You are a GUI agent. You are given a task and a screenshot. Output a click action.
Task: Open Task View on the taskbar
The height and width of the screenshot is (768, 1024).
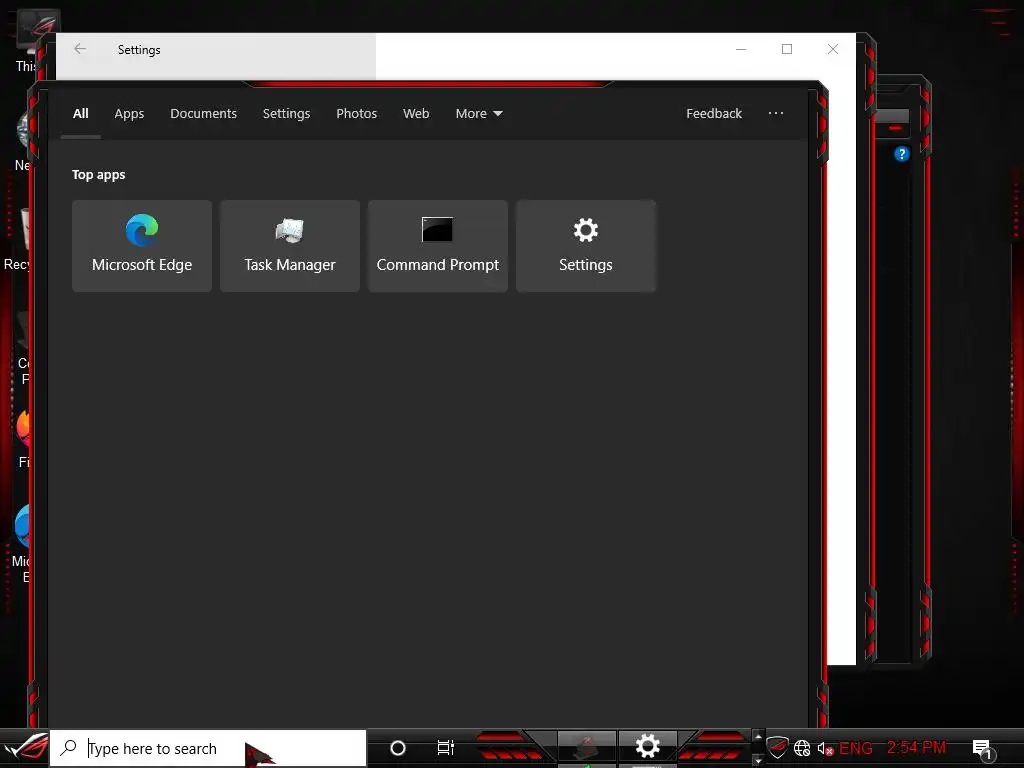point(445,748)
